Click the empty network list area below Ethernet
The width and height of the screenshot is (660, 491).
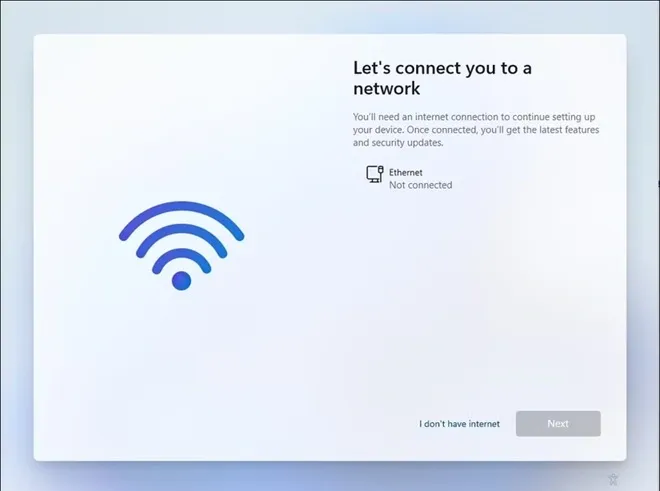coord(476,295)
